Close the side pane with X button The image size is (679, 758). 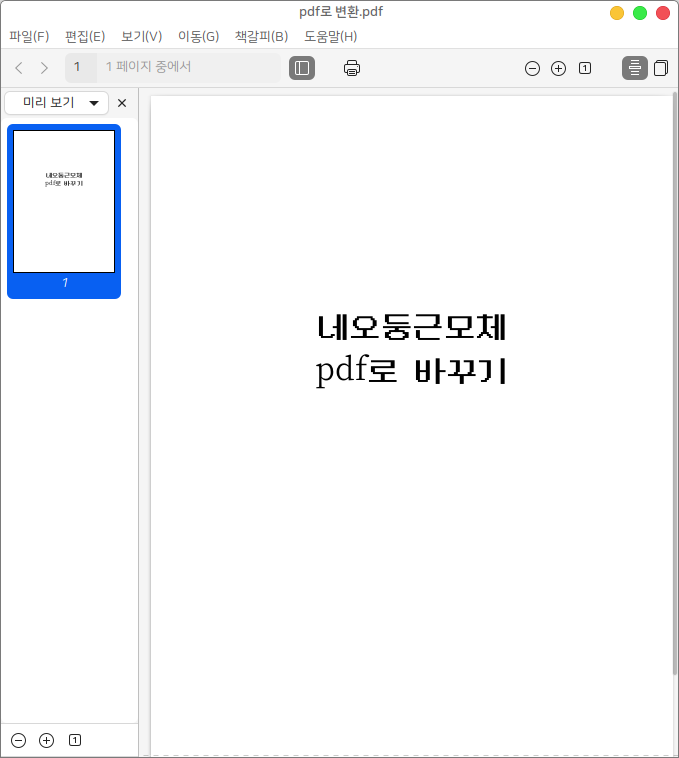click(x=122, y=103)
